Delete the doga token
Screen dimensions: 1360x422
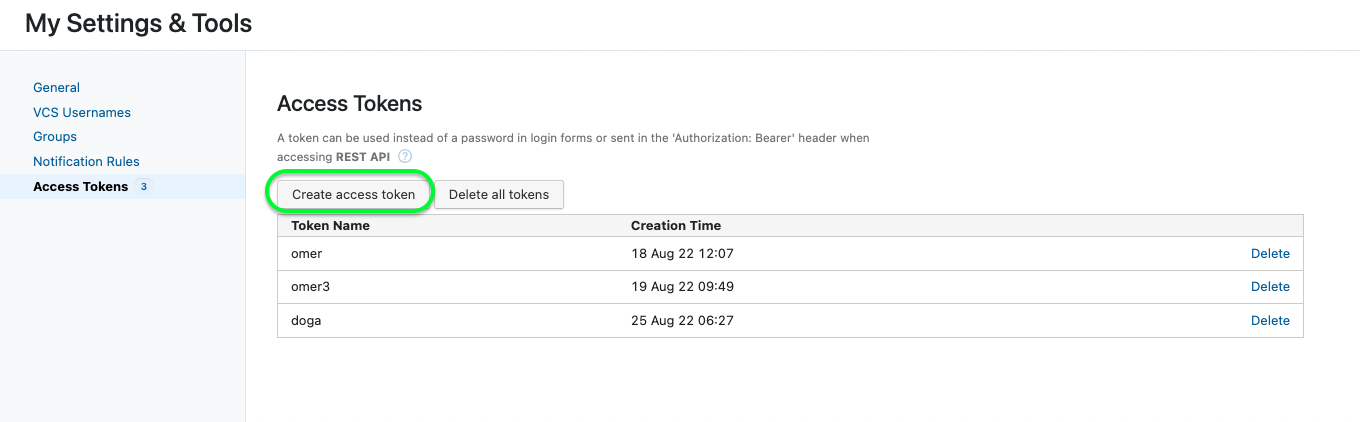click(x=1270, y=321)
